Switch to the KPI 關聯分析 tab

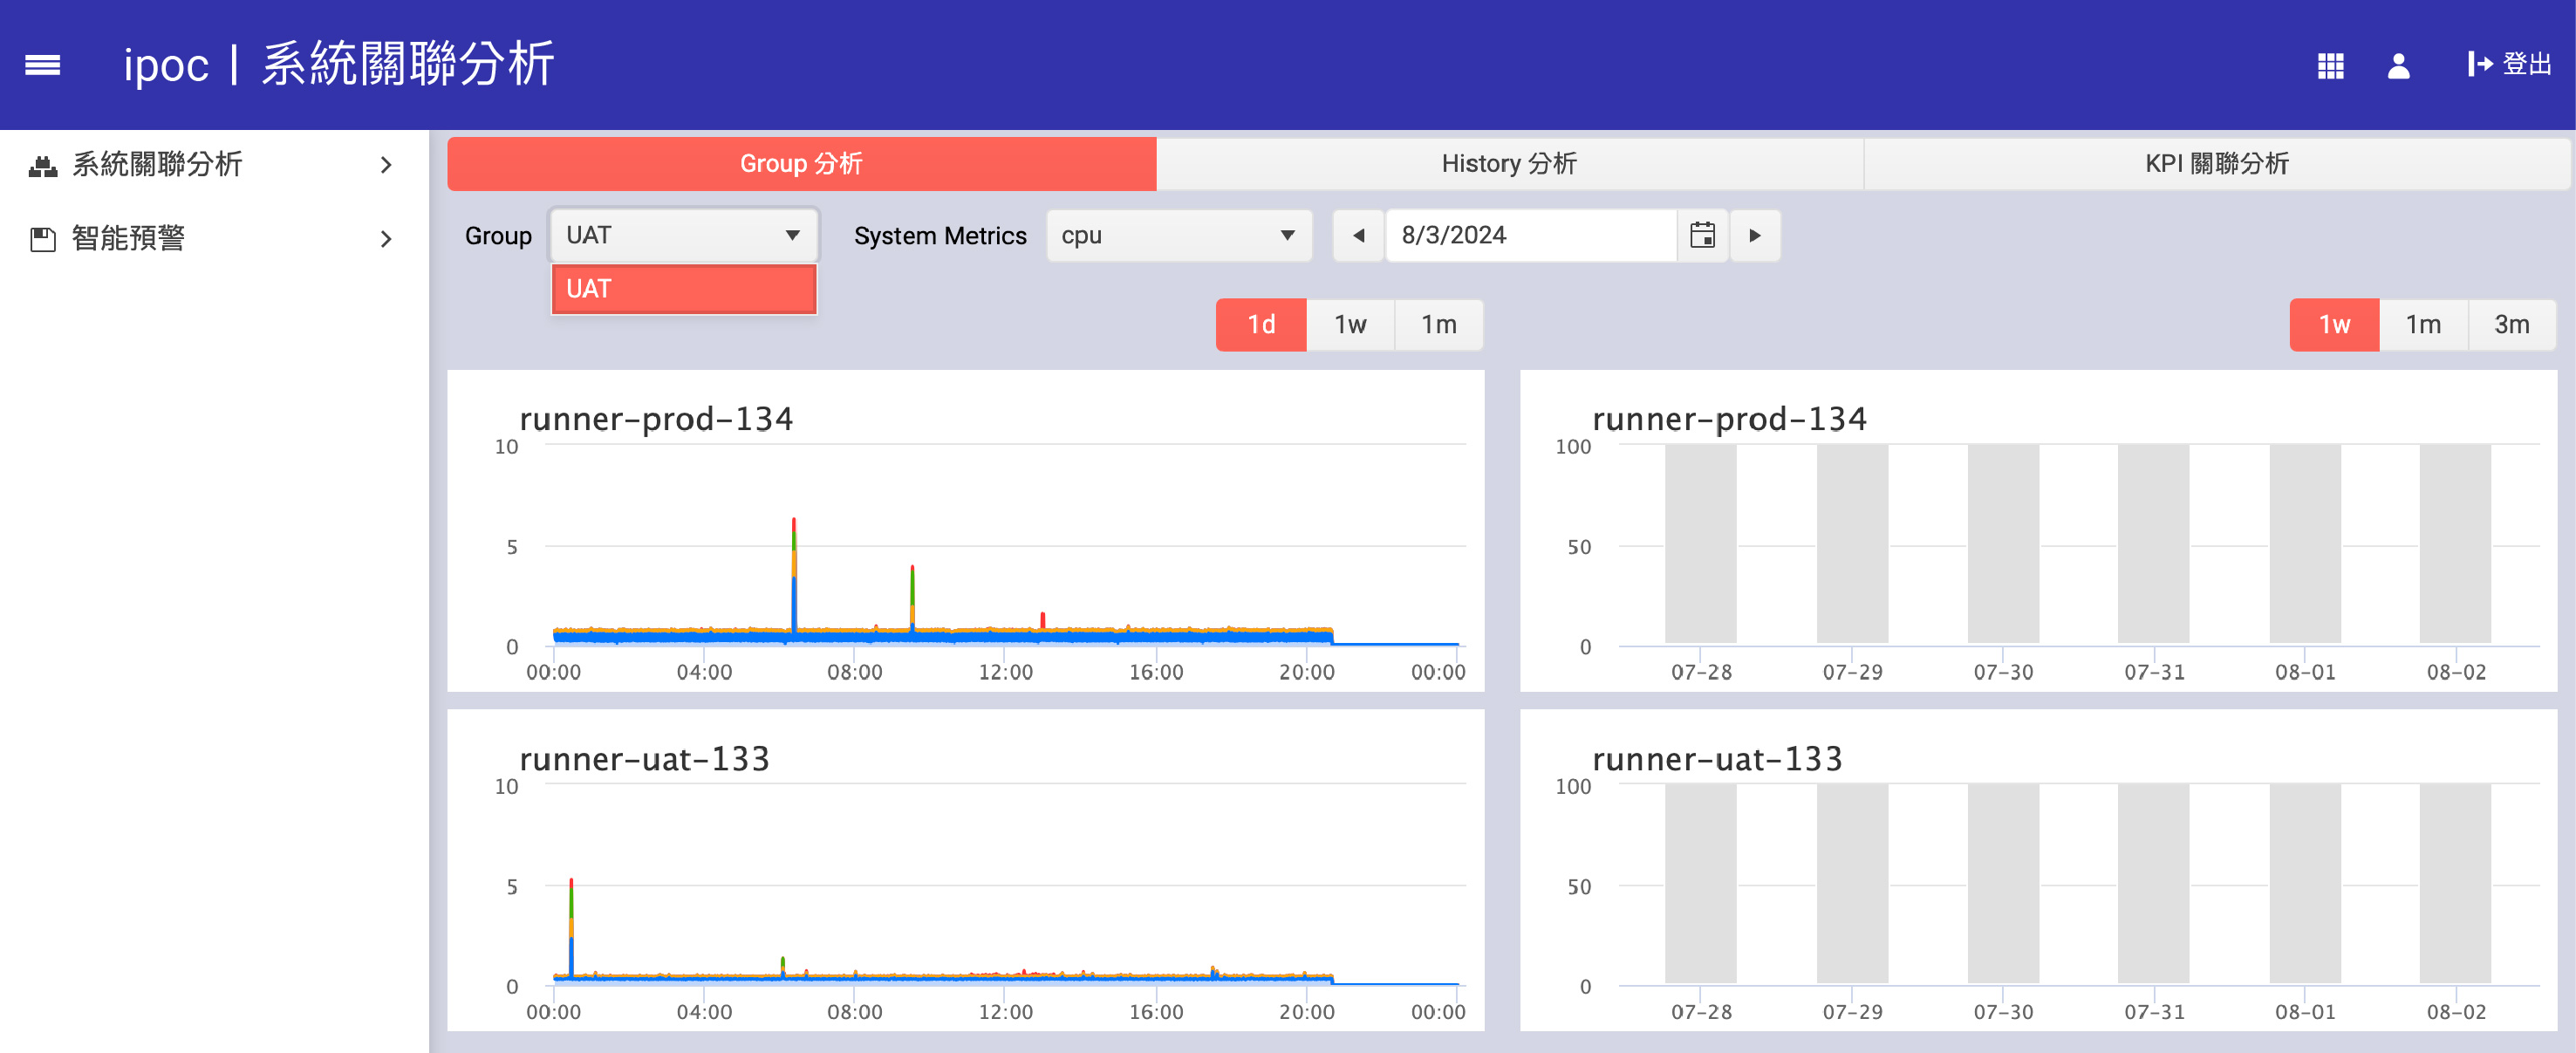click(2216, 163)
